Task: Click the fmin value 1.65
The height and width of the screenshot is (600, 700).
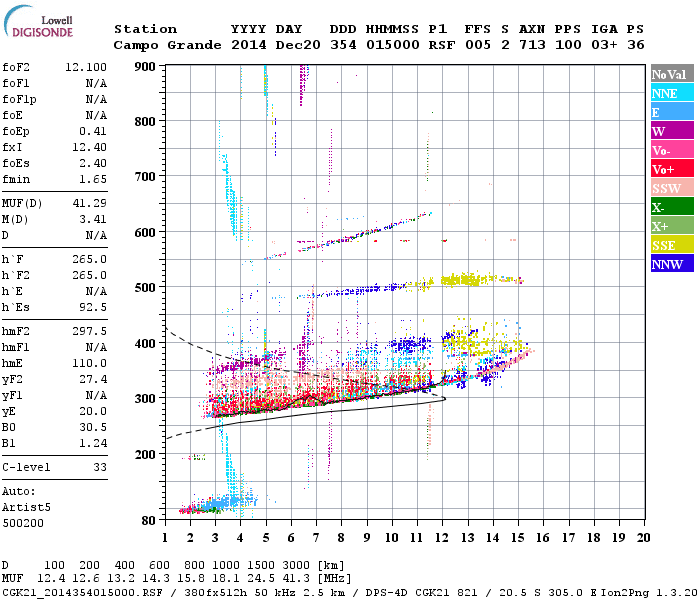Action: tap(93, 179)
